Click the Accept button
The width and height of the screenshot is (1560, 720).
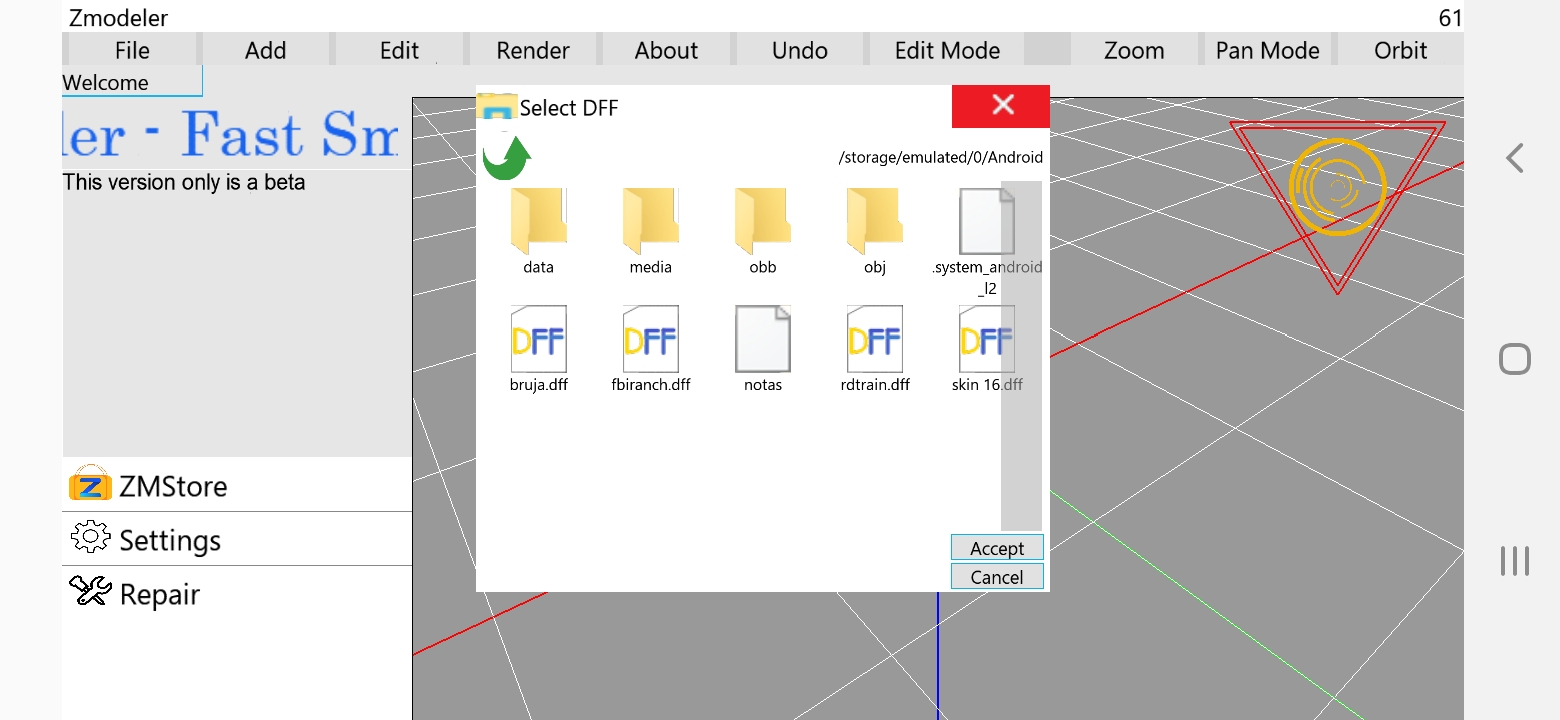(x=997, y=548)
